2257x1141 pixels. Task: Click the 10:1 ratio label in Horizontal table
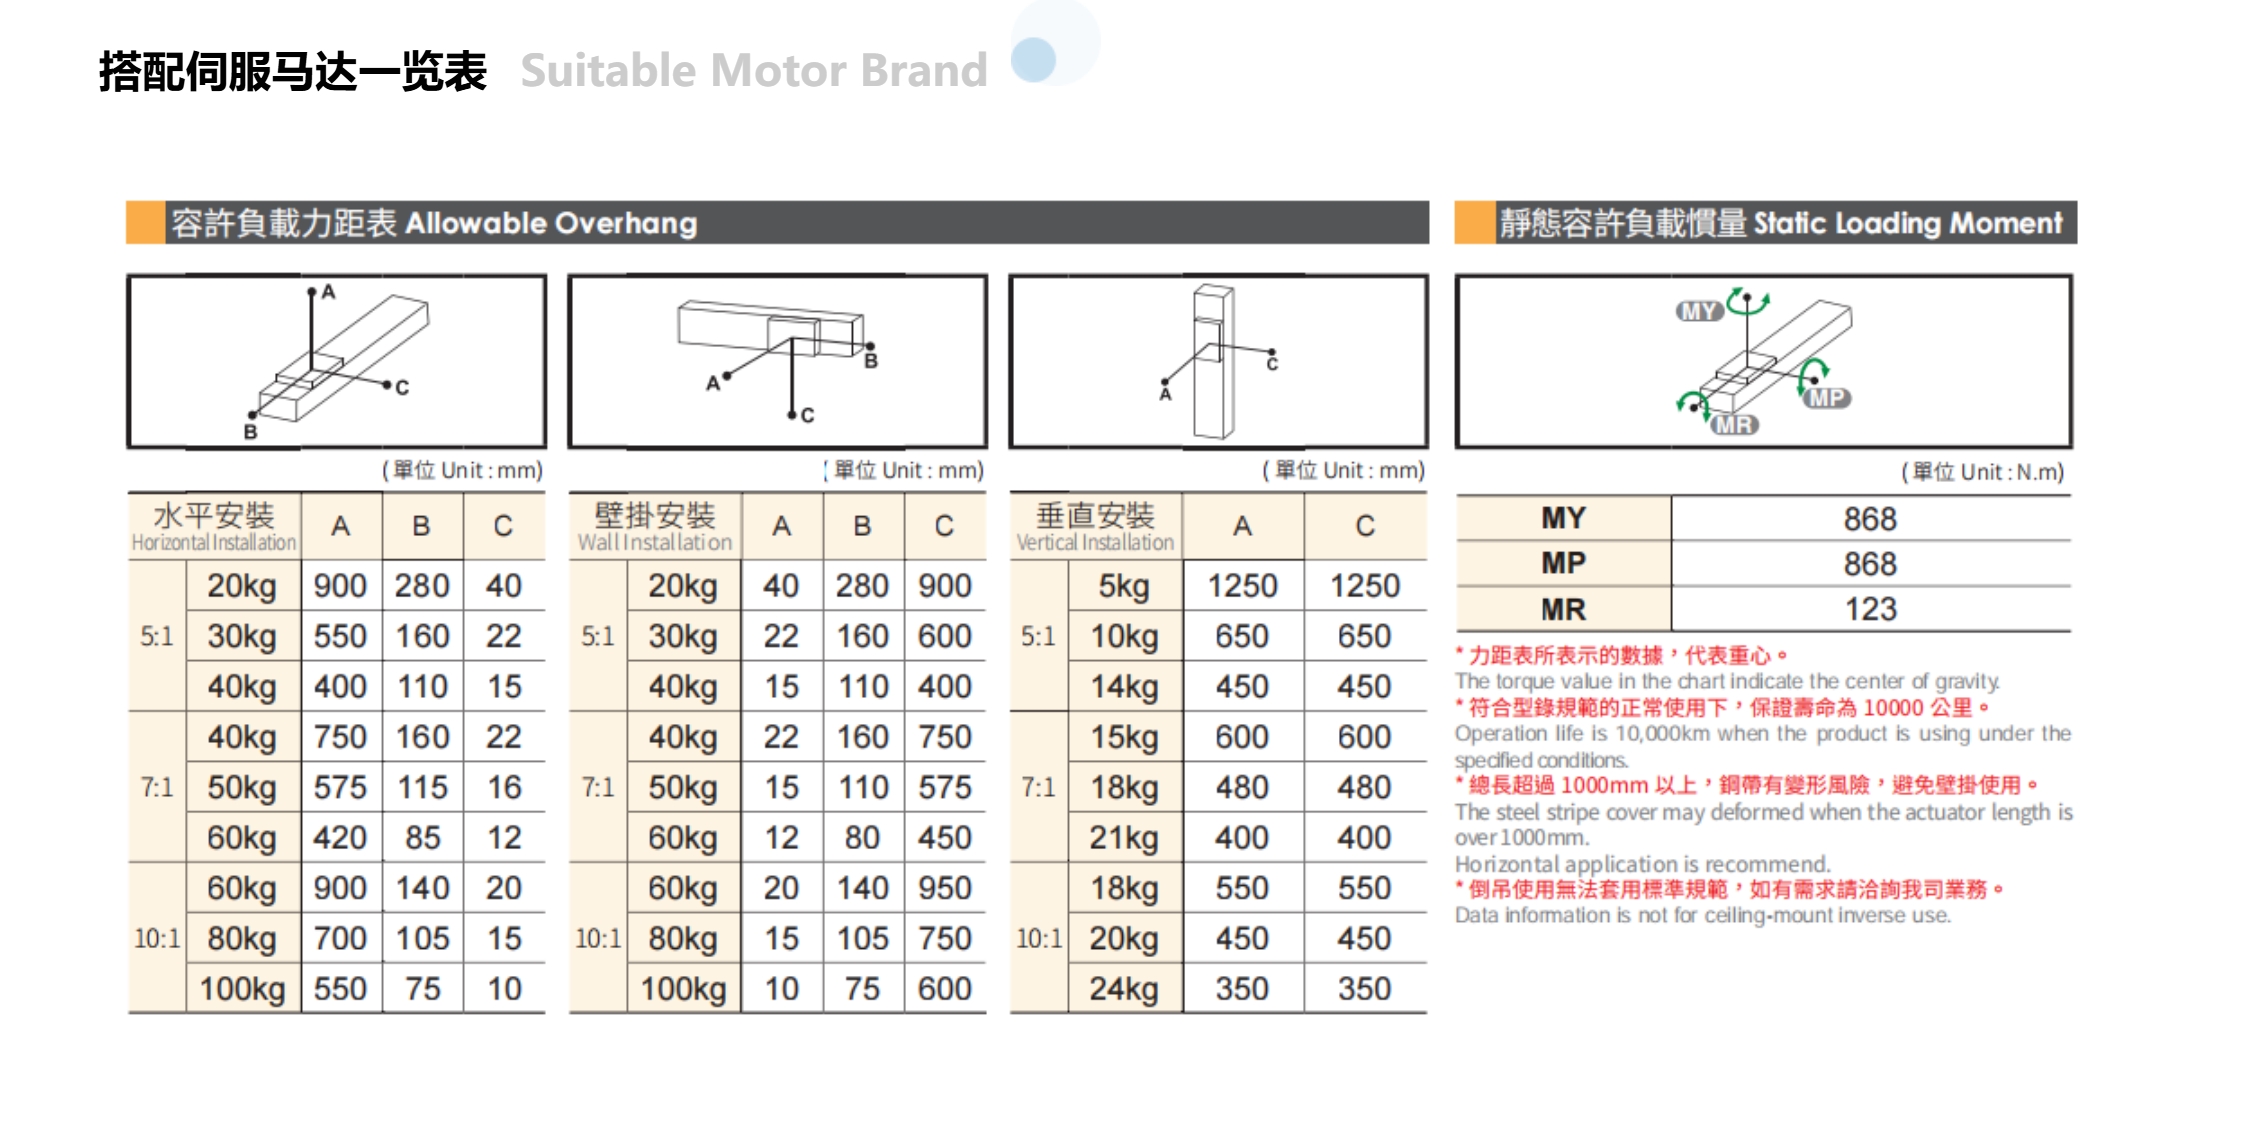click(157, 938)
